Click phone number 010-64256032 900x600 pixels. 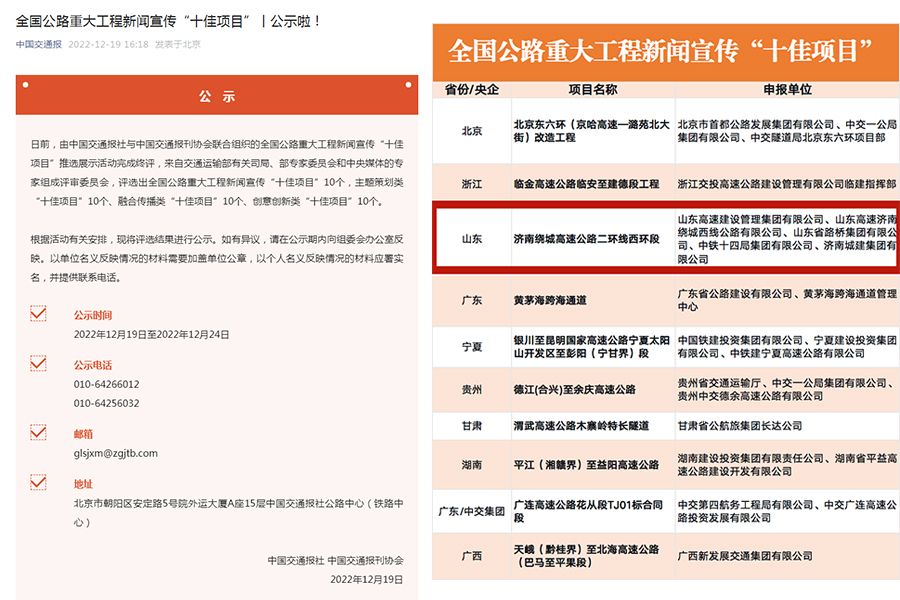[x=106, y=403]
